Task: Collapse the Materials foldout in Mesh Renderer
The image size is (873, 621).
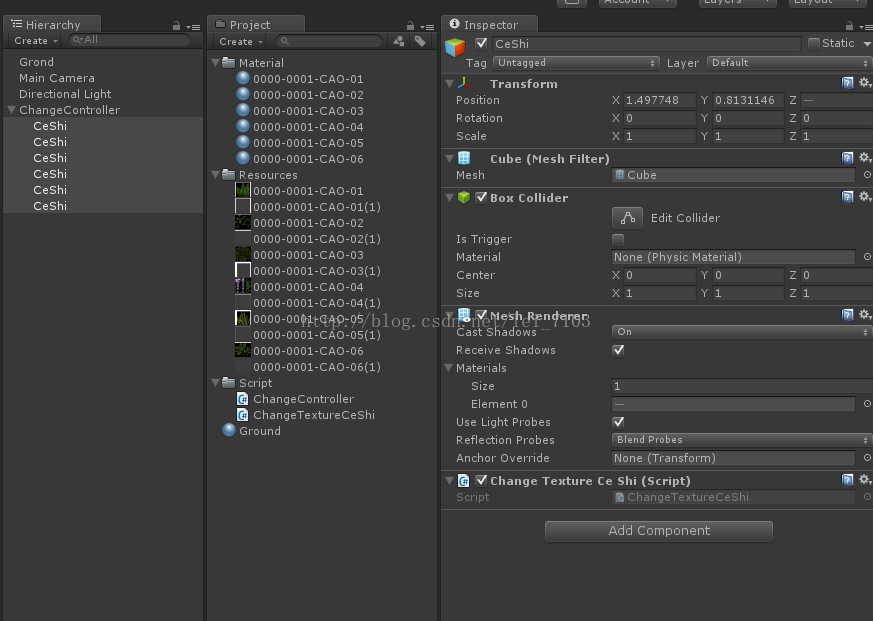Action: coord(449,368)
